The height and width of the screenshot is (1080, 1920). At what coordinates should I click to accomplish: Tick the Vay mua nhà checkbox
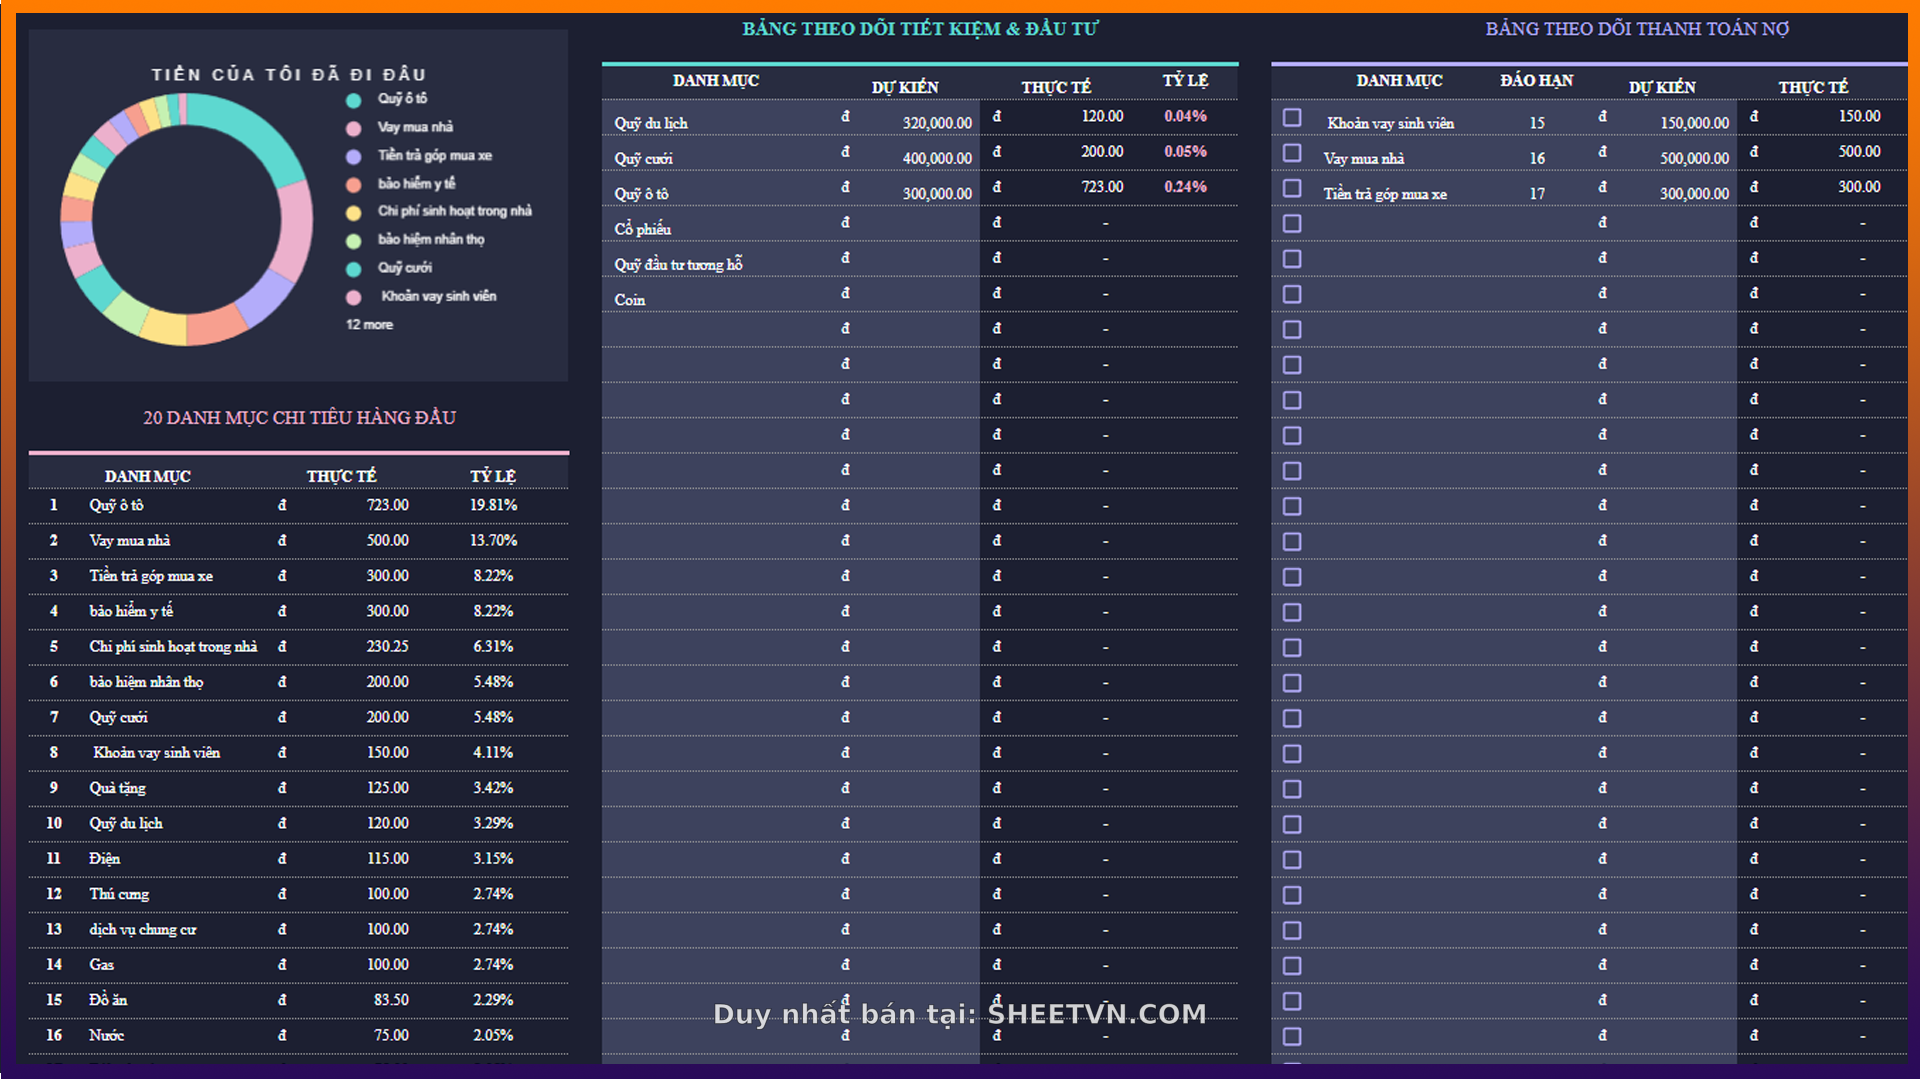[x=1292, y=153]
